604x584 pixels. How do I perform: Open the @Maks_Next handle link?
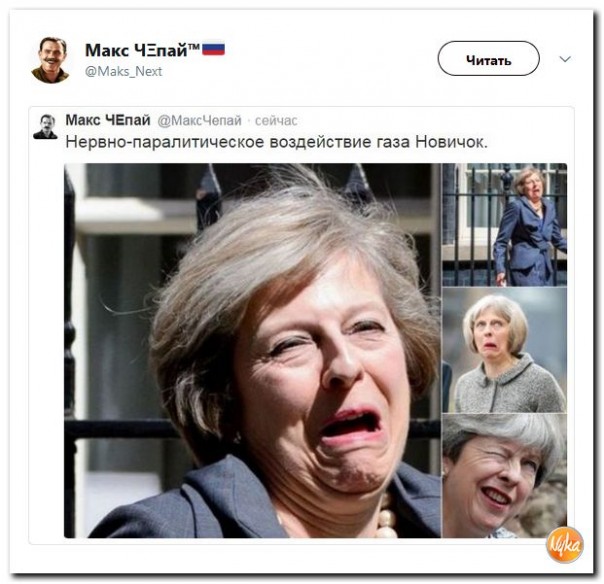click(x=124, y=71)
